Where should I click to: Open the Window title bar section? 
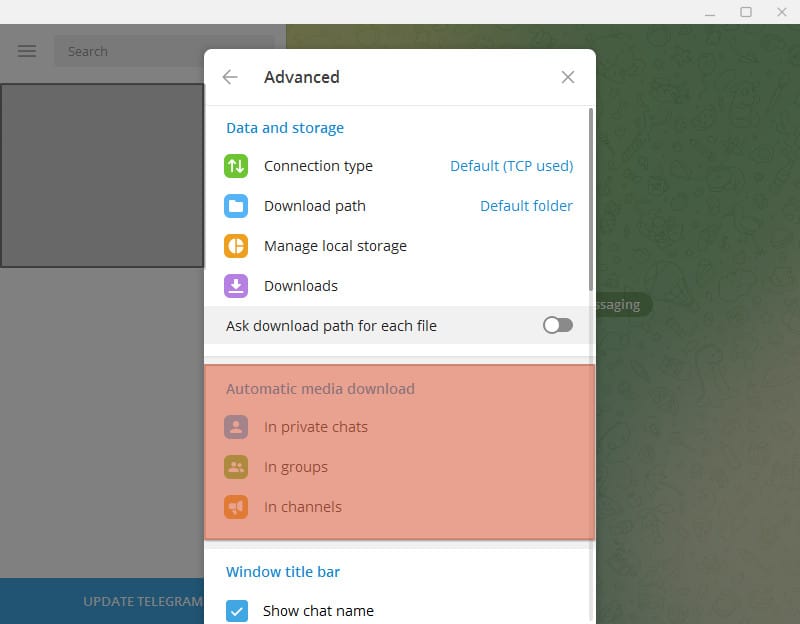285,572
